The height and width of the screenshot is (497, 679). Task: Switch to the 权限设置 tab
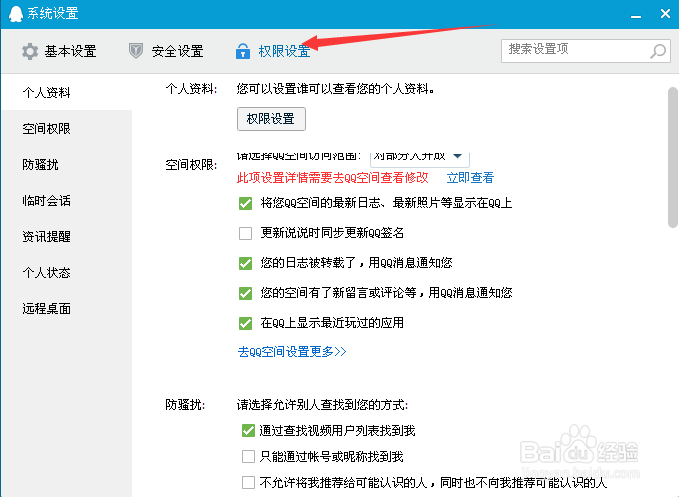[273, 52]
